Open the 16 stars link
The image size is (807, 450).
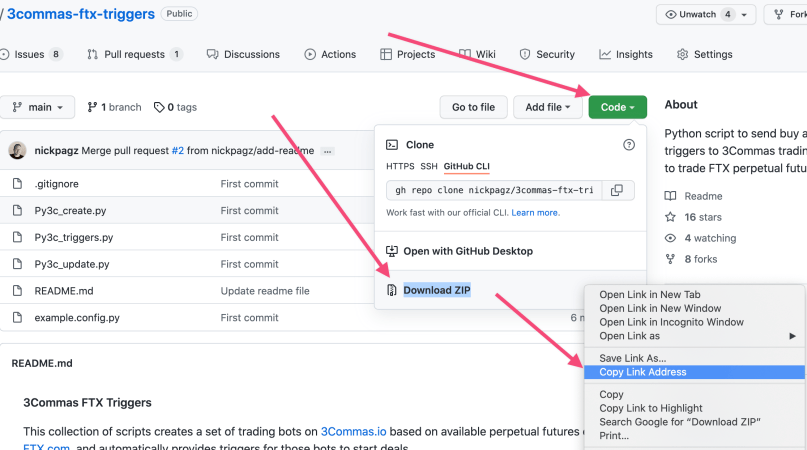pyautogui.click(x=693, y=217)
